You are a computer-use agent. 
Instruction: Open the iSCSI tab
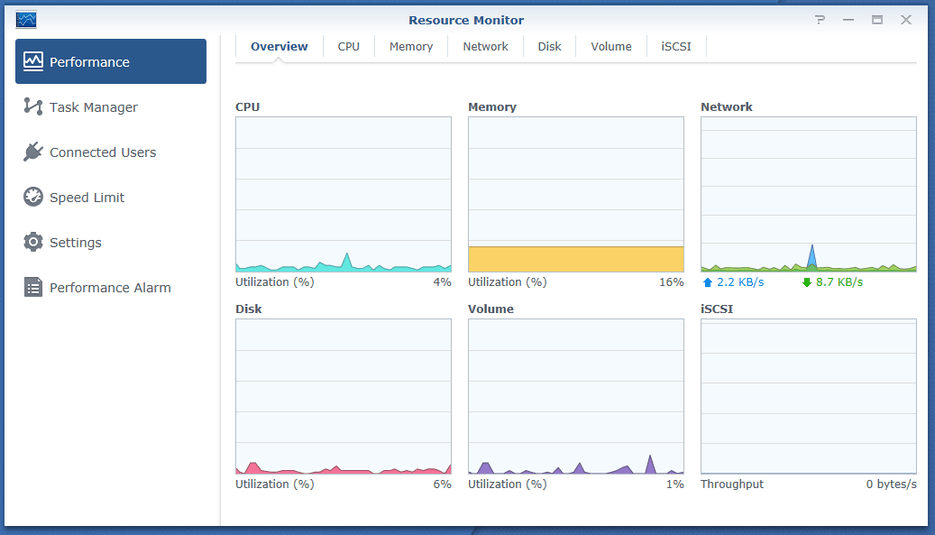point(677,47)
